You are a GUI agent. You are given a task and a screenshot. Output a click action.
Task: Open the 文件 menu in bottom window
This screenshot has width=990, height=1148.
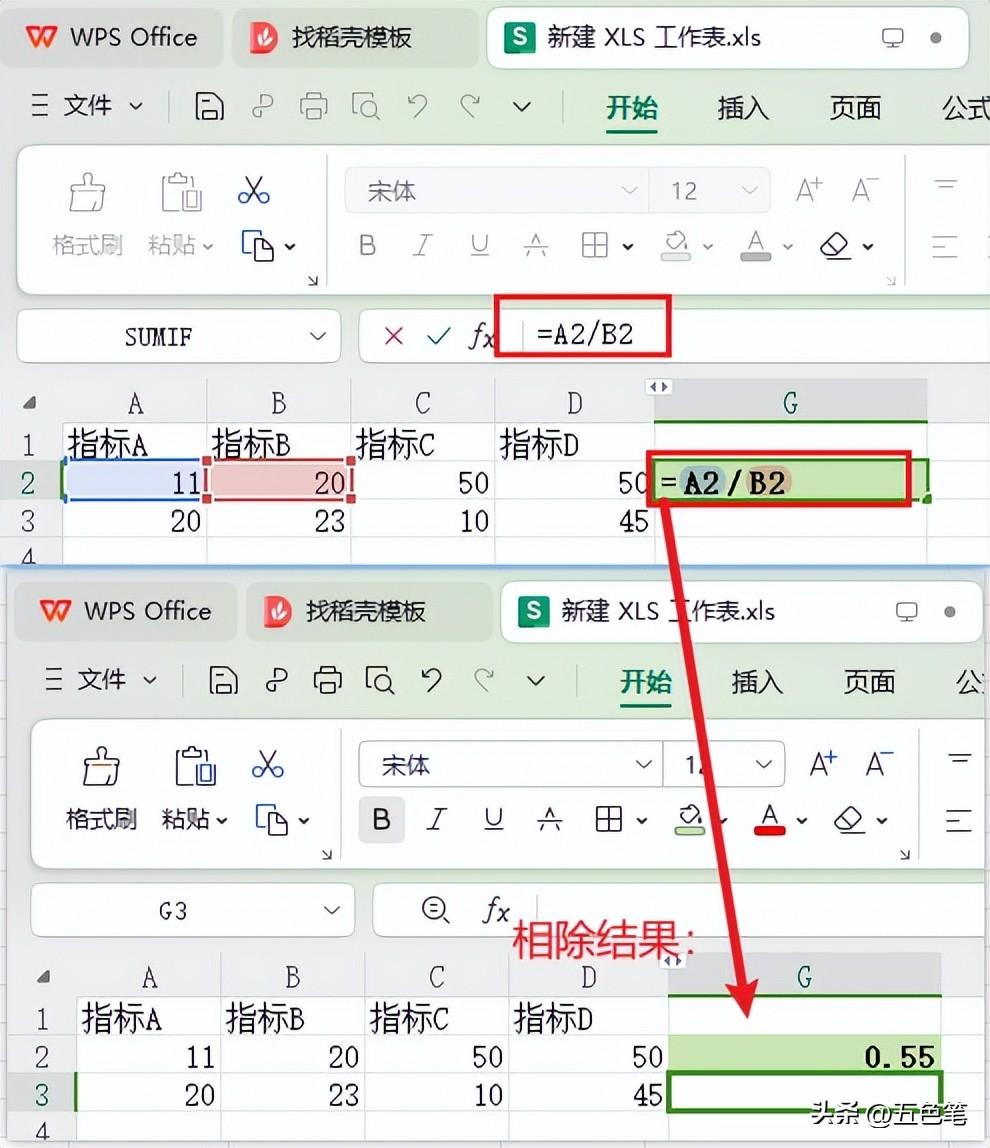click(x=101, y=680)
